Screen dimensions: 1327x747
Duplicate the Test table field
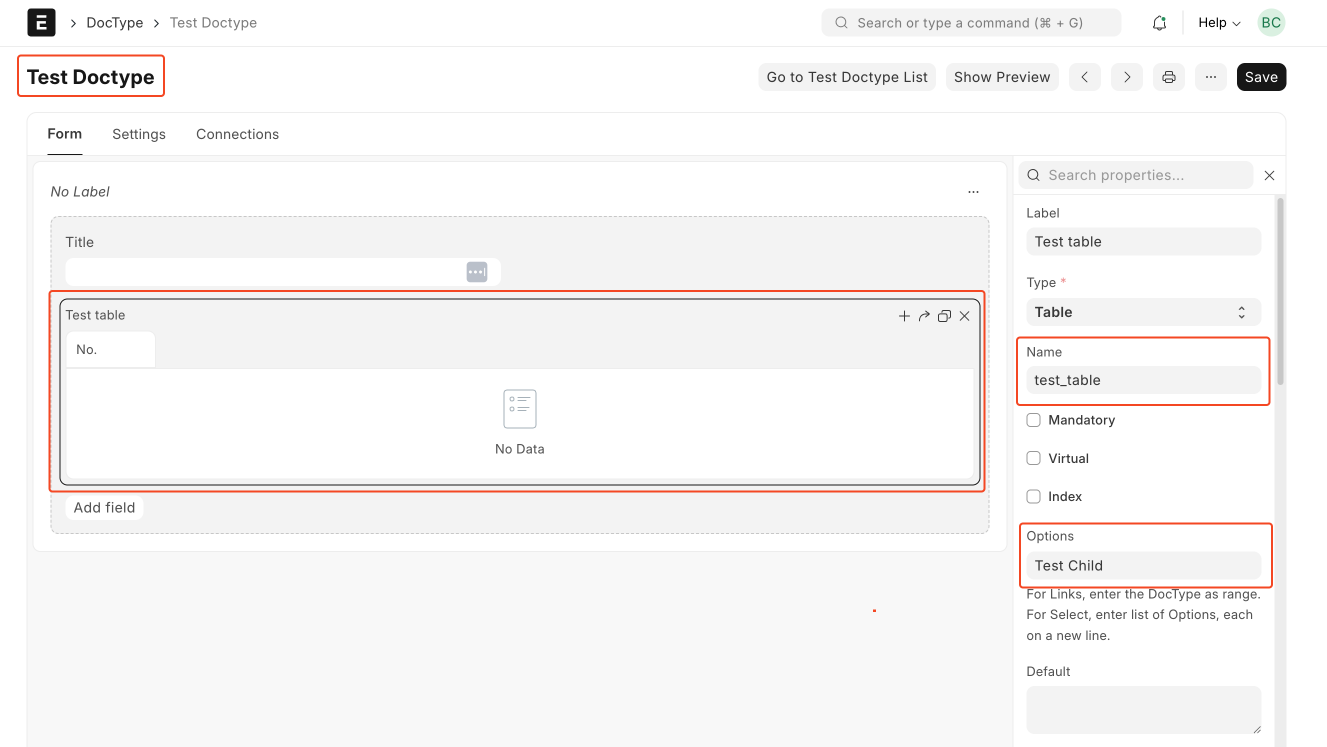(x=944, y=316)
